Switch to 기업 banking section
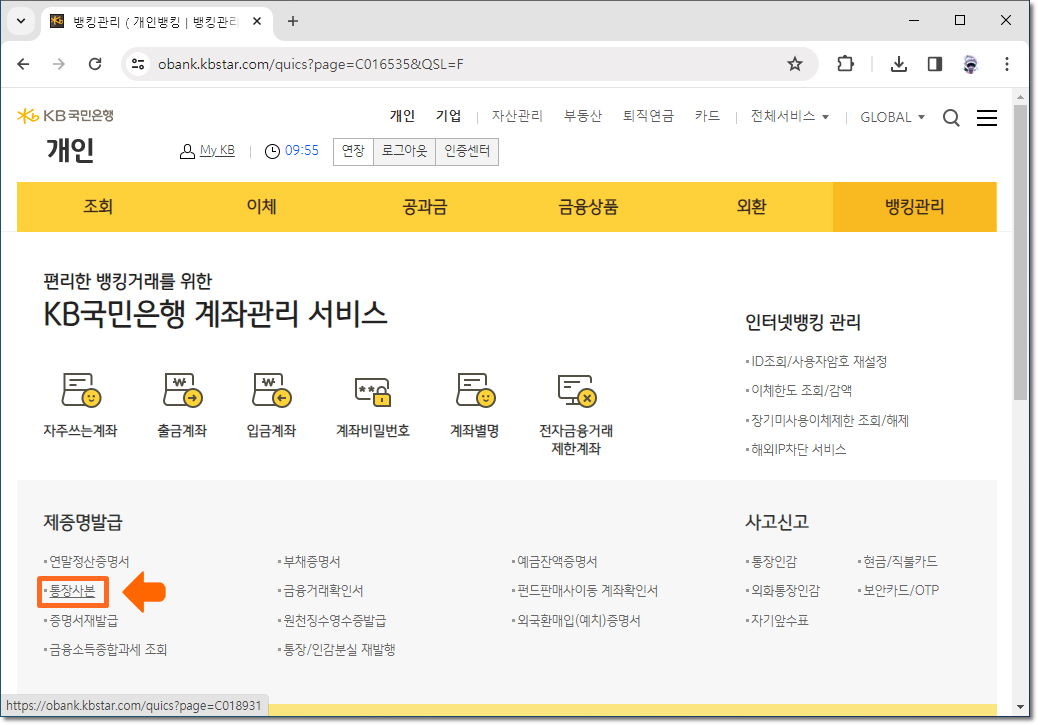 [x=448, y=117]
